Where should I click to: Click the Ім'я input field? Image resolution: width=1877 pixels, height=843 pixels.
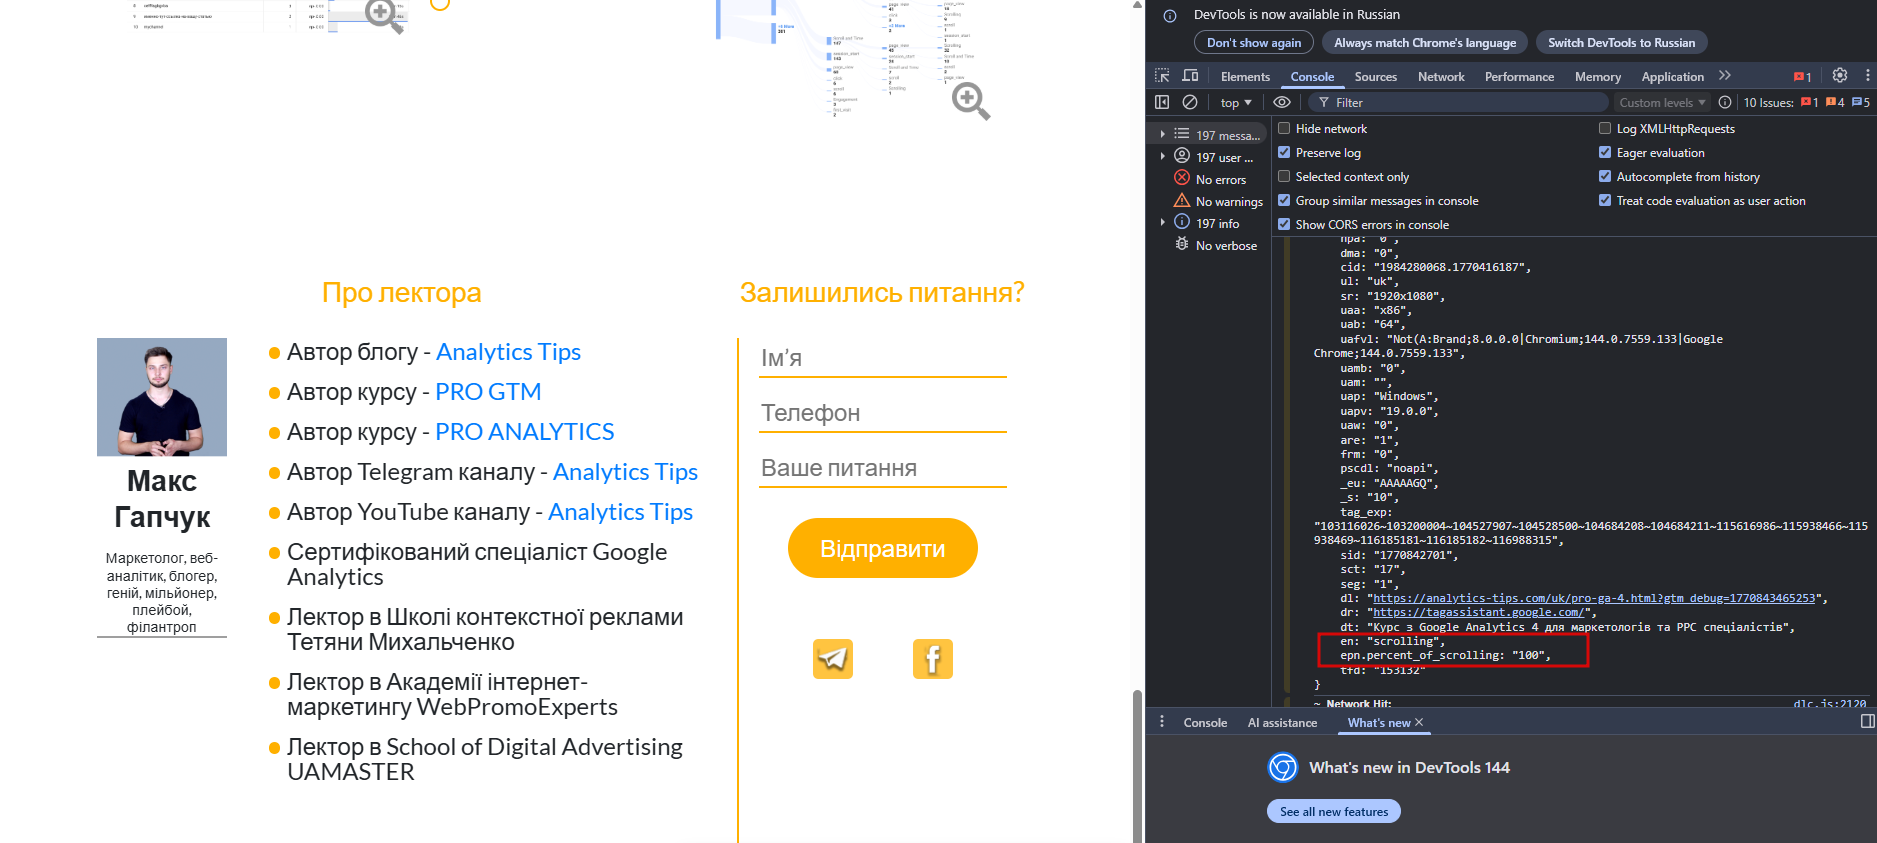tap(883, 358)
